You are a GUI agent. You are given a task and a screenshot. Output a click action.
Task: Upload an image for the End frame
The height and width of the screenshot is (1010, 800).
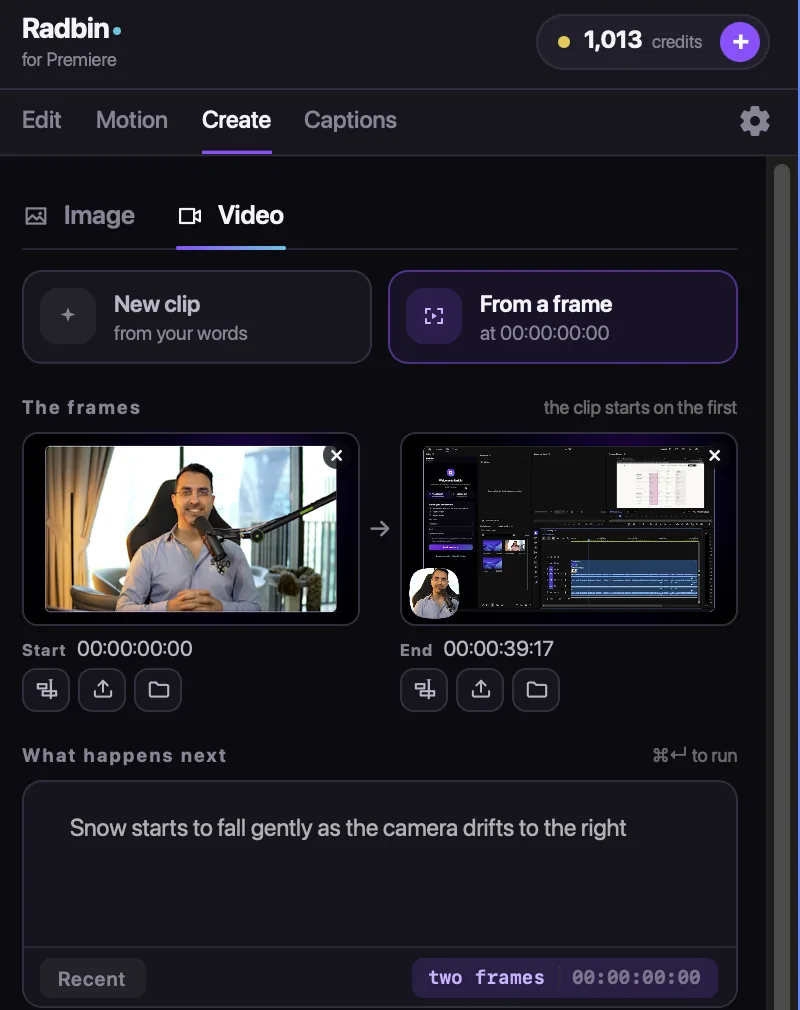tap(481, 690)
